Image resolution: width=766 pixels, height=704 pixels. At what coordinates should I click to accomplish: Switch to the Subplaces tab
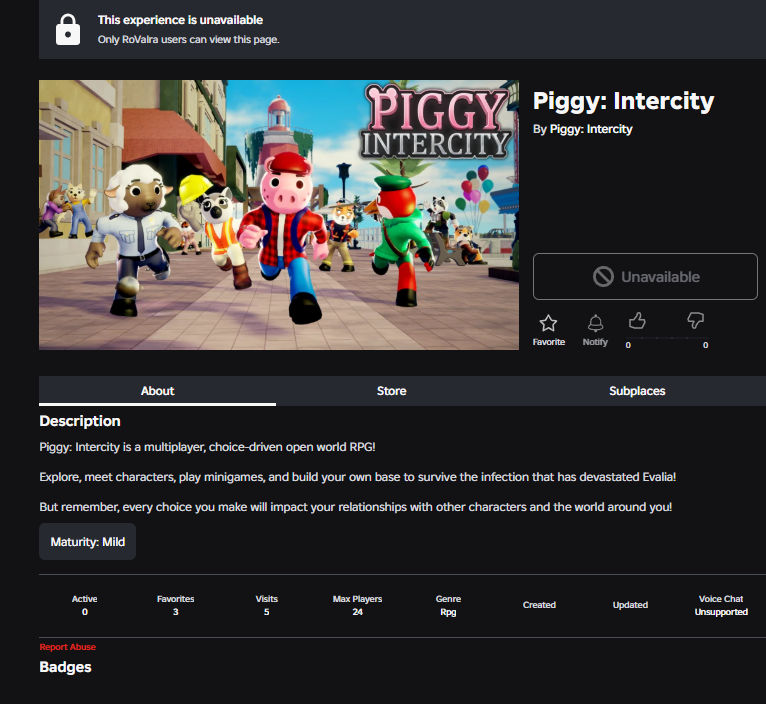coord(637,391)
